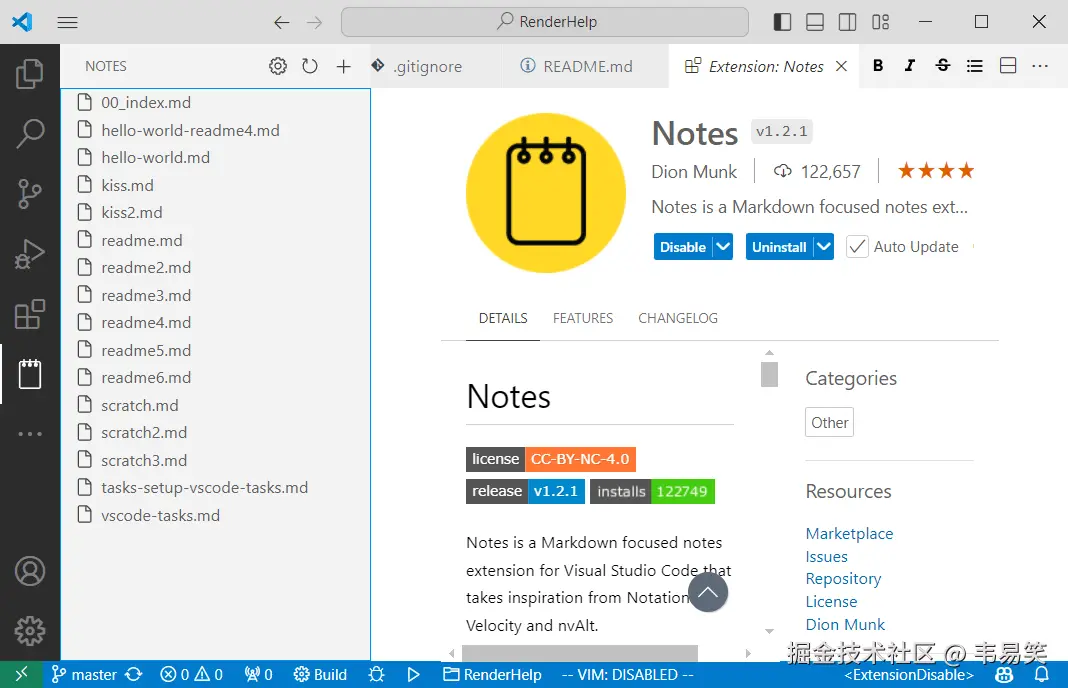Synchronize changes icon next to master
The image size is (1068, 688).
point(134,674)
